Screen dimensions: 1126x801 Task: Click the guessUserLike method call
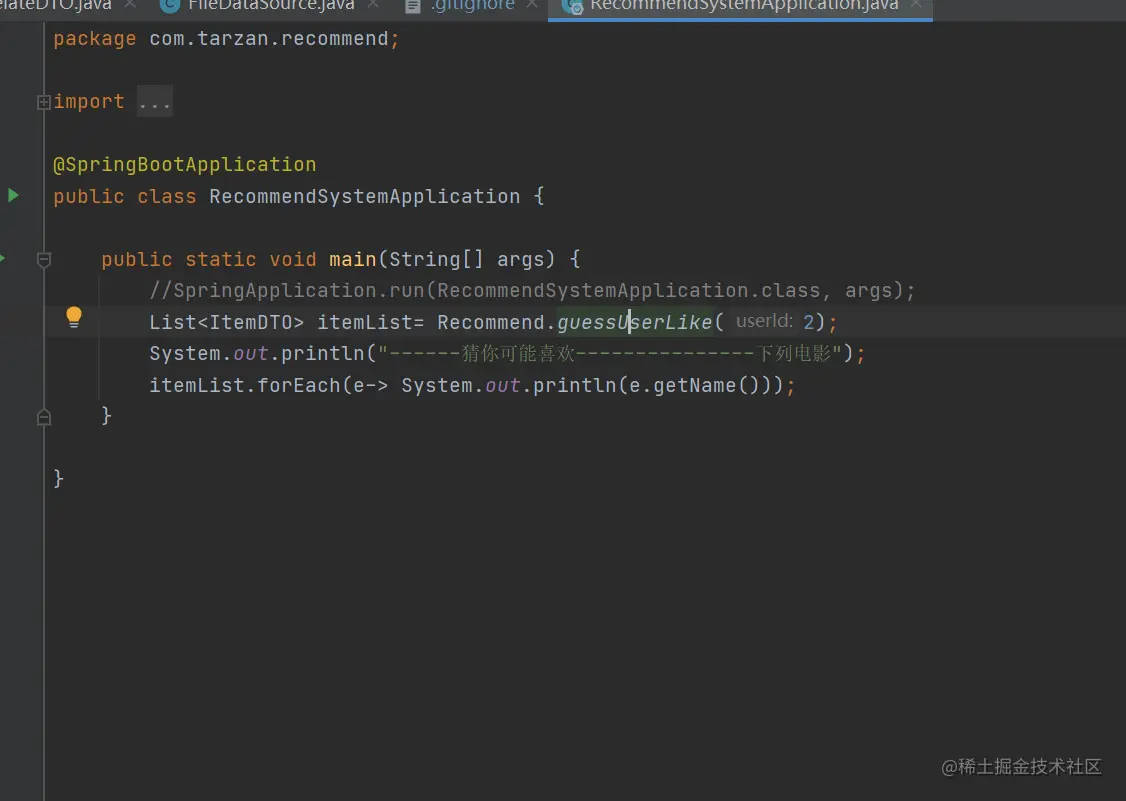635,322
